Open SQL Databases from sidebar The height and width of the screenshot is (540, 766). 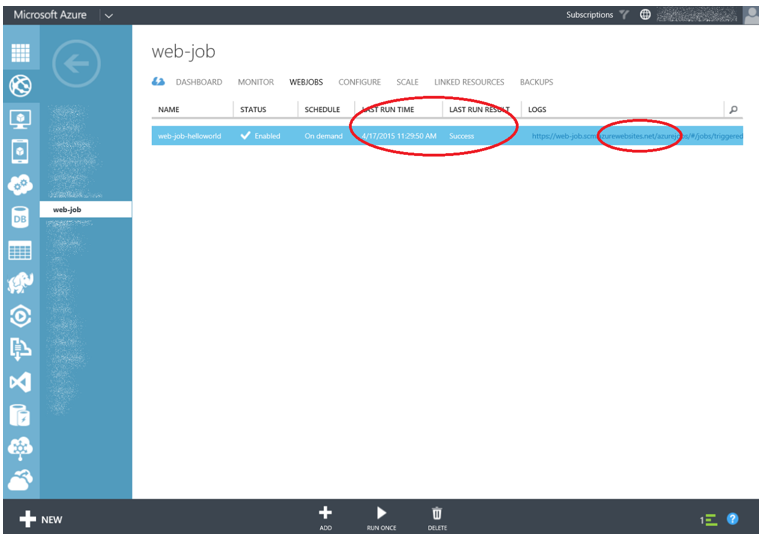pos(20,217)
